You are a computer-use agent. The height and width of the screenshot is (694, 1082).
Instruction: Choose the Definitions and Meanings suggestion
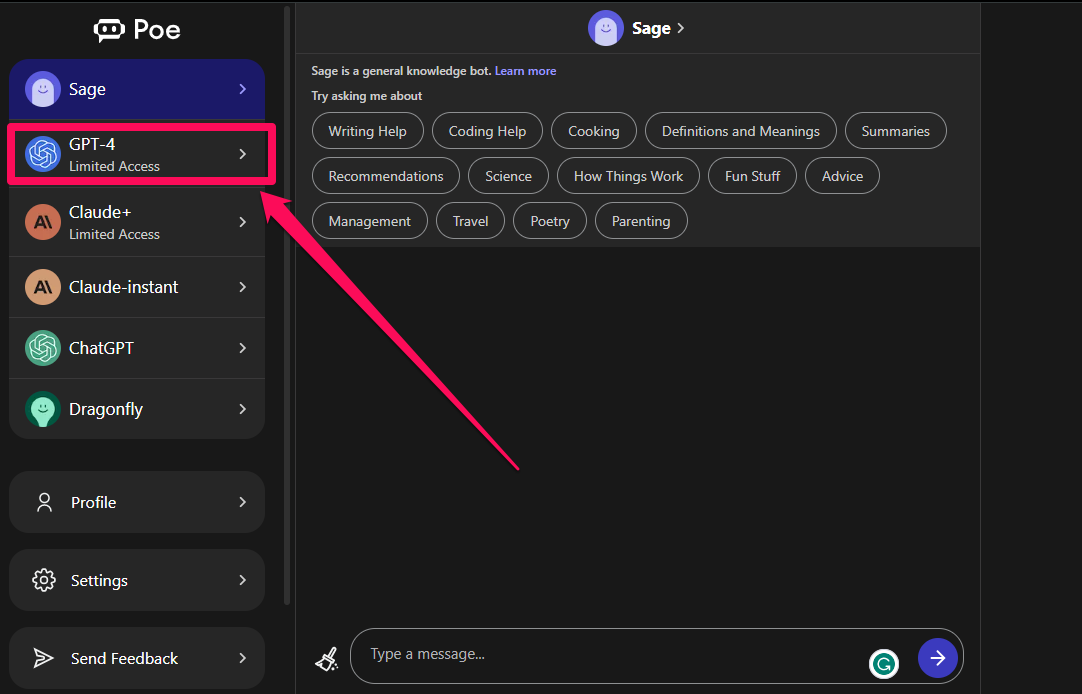coord(740,131)
